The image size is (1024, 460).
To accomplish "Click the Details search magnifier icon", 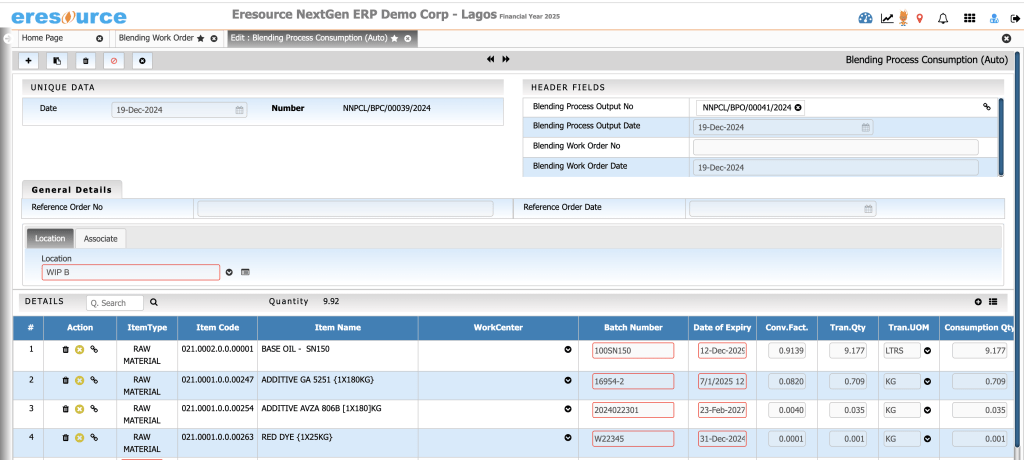I will tap(154, 303).
